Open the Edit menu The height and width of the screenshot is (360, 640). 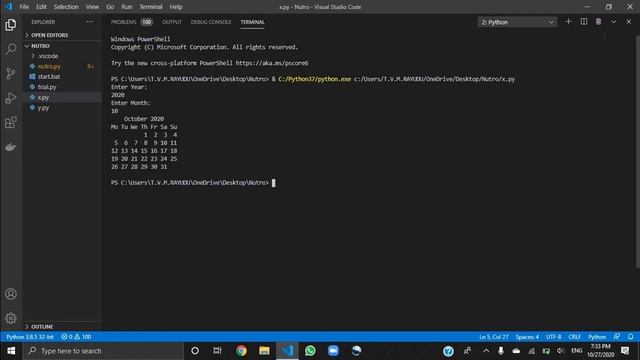[x=41, y=7]
